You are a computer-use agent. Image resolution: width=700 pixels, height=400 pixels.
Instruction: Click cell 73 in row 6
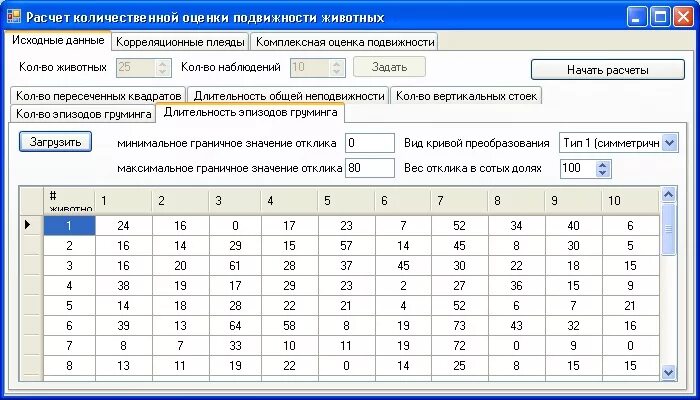click(x=459, y=326)
